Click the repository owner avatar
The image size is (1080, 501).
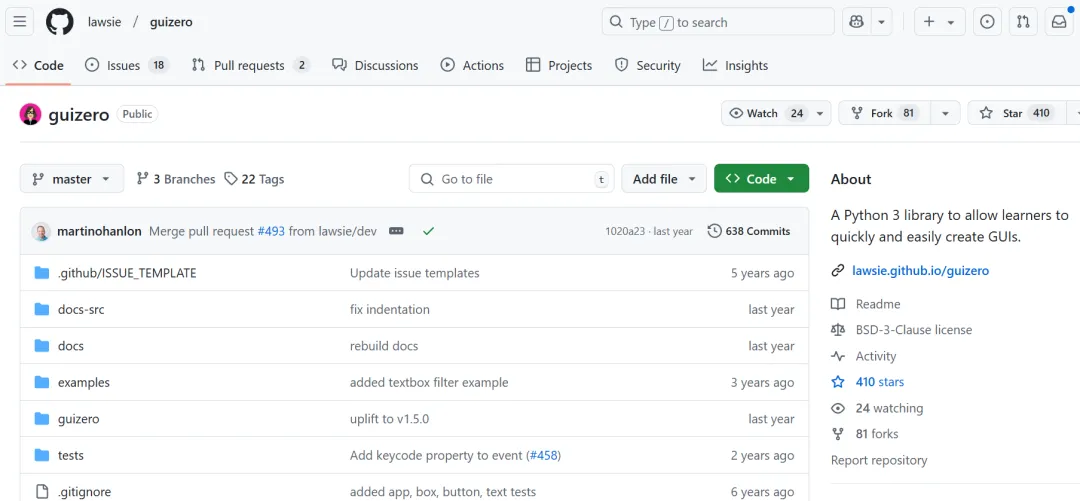(30, 114)
